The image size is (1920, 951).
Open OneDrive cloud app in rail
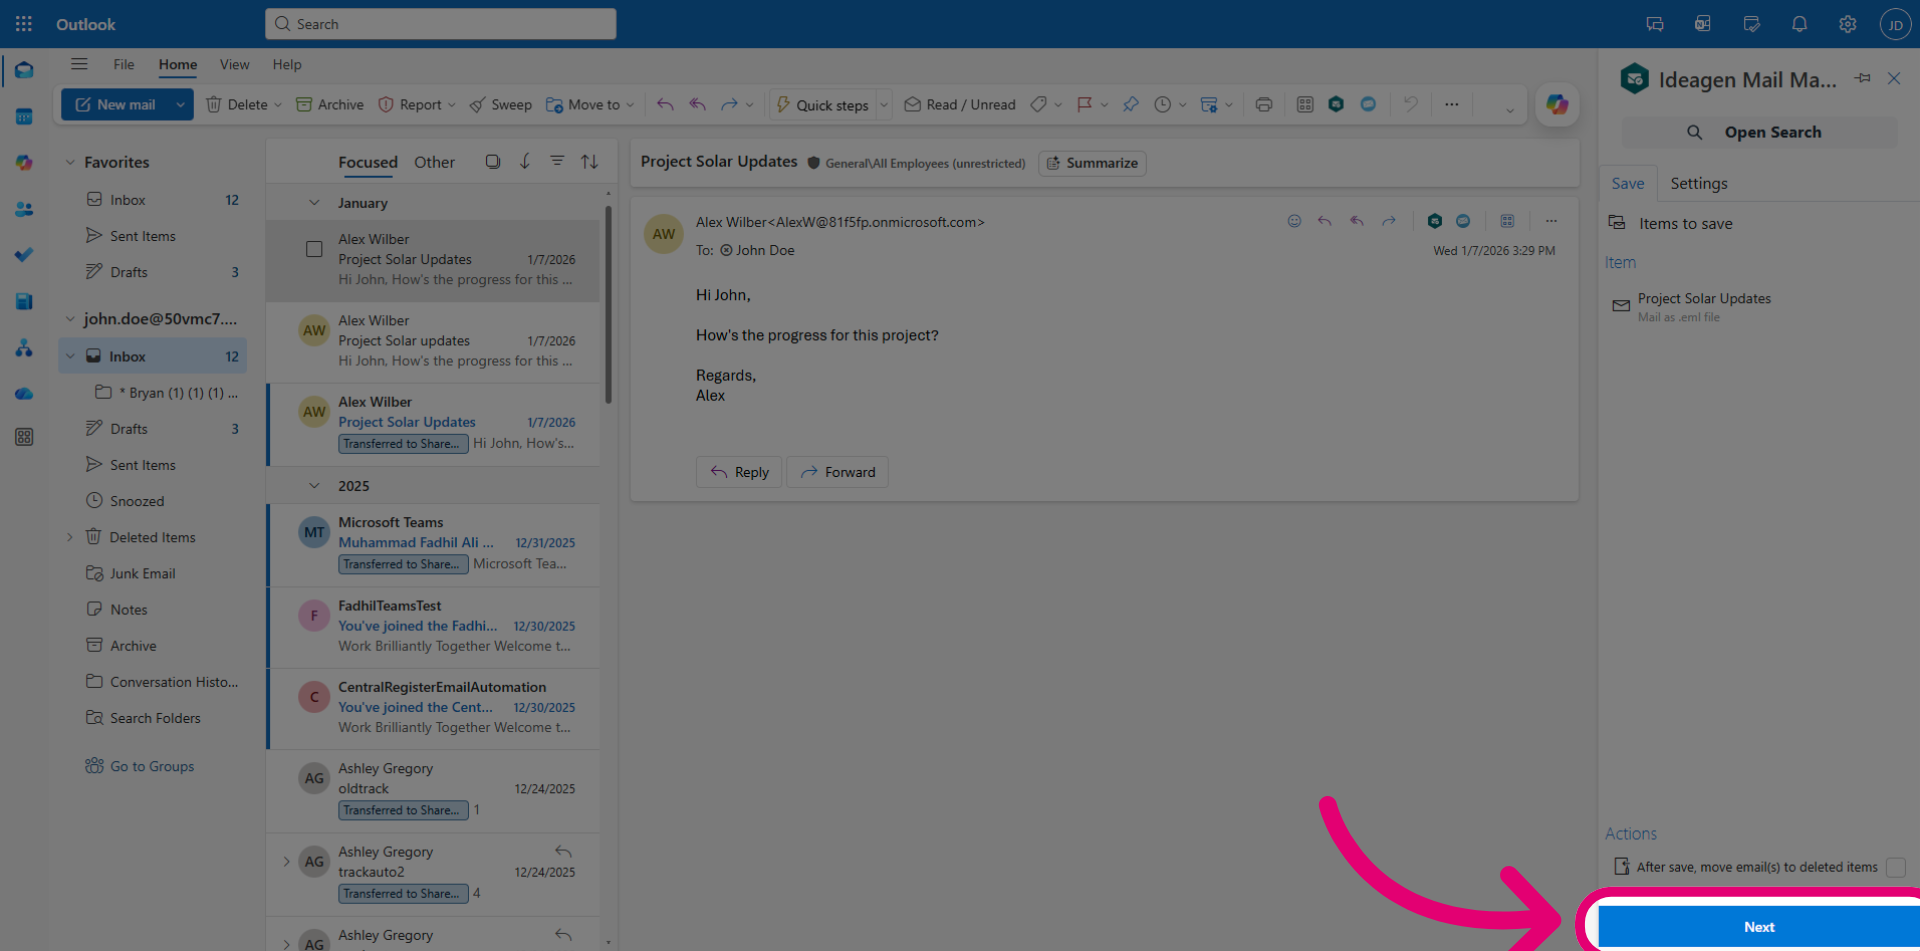pos(24,394)
